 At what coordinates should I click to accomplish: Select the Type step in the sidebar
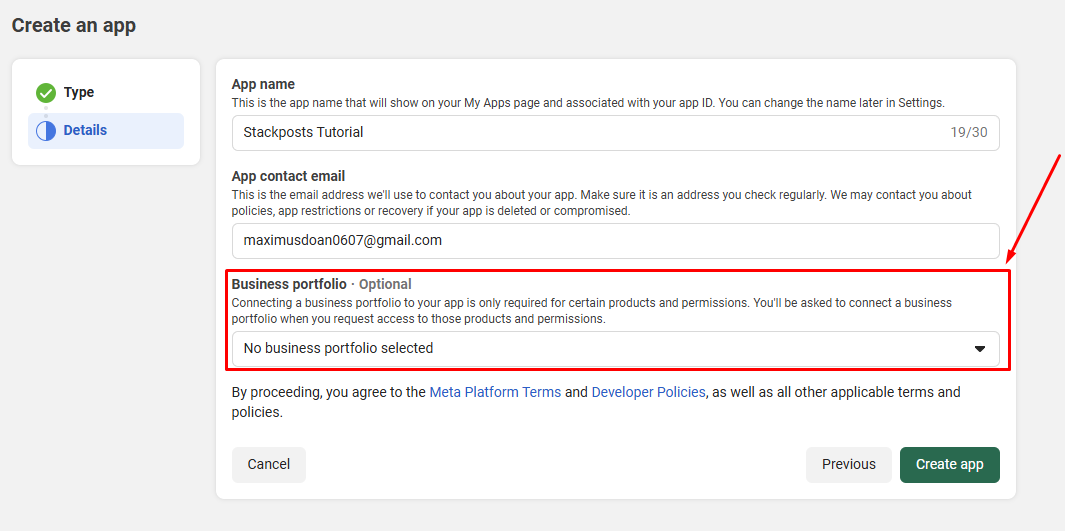78,93
